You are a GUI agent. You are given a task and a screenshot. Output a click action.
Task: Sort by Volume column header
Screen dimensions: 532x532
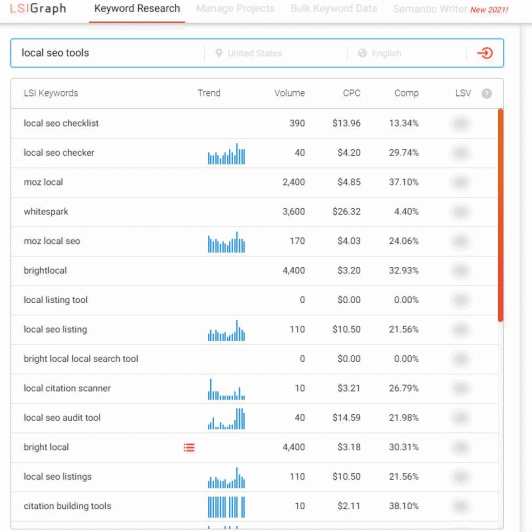tap(289, 93)
